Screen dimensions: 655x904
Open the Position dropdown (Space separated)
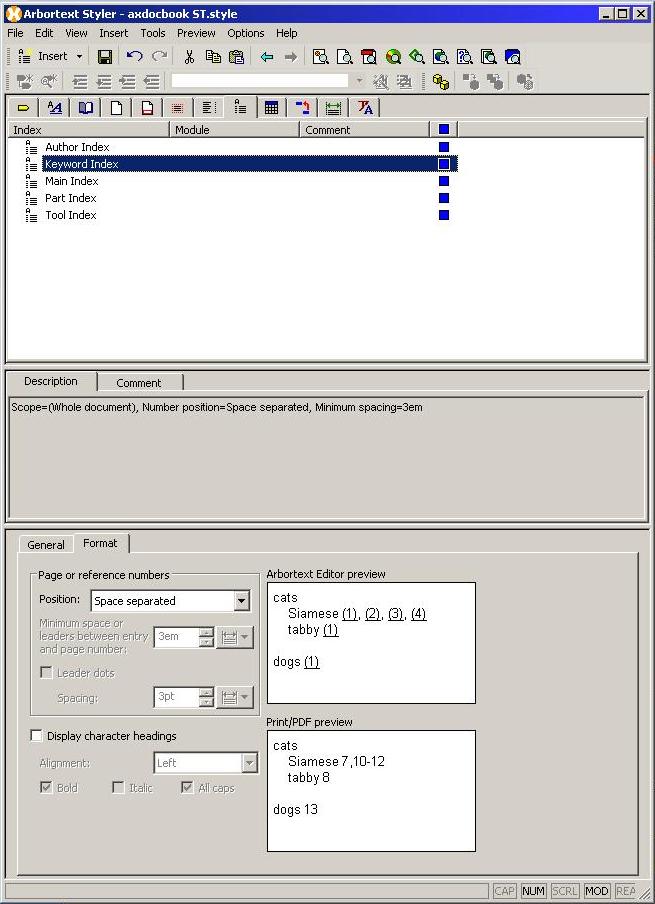pyautogui.click(x=242, y=601)
